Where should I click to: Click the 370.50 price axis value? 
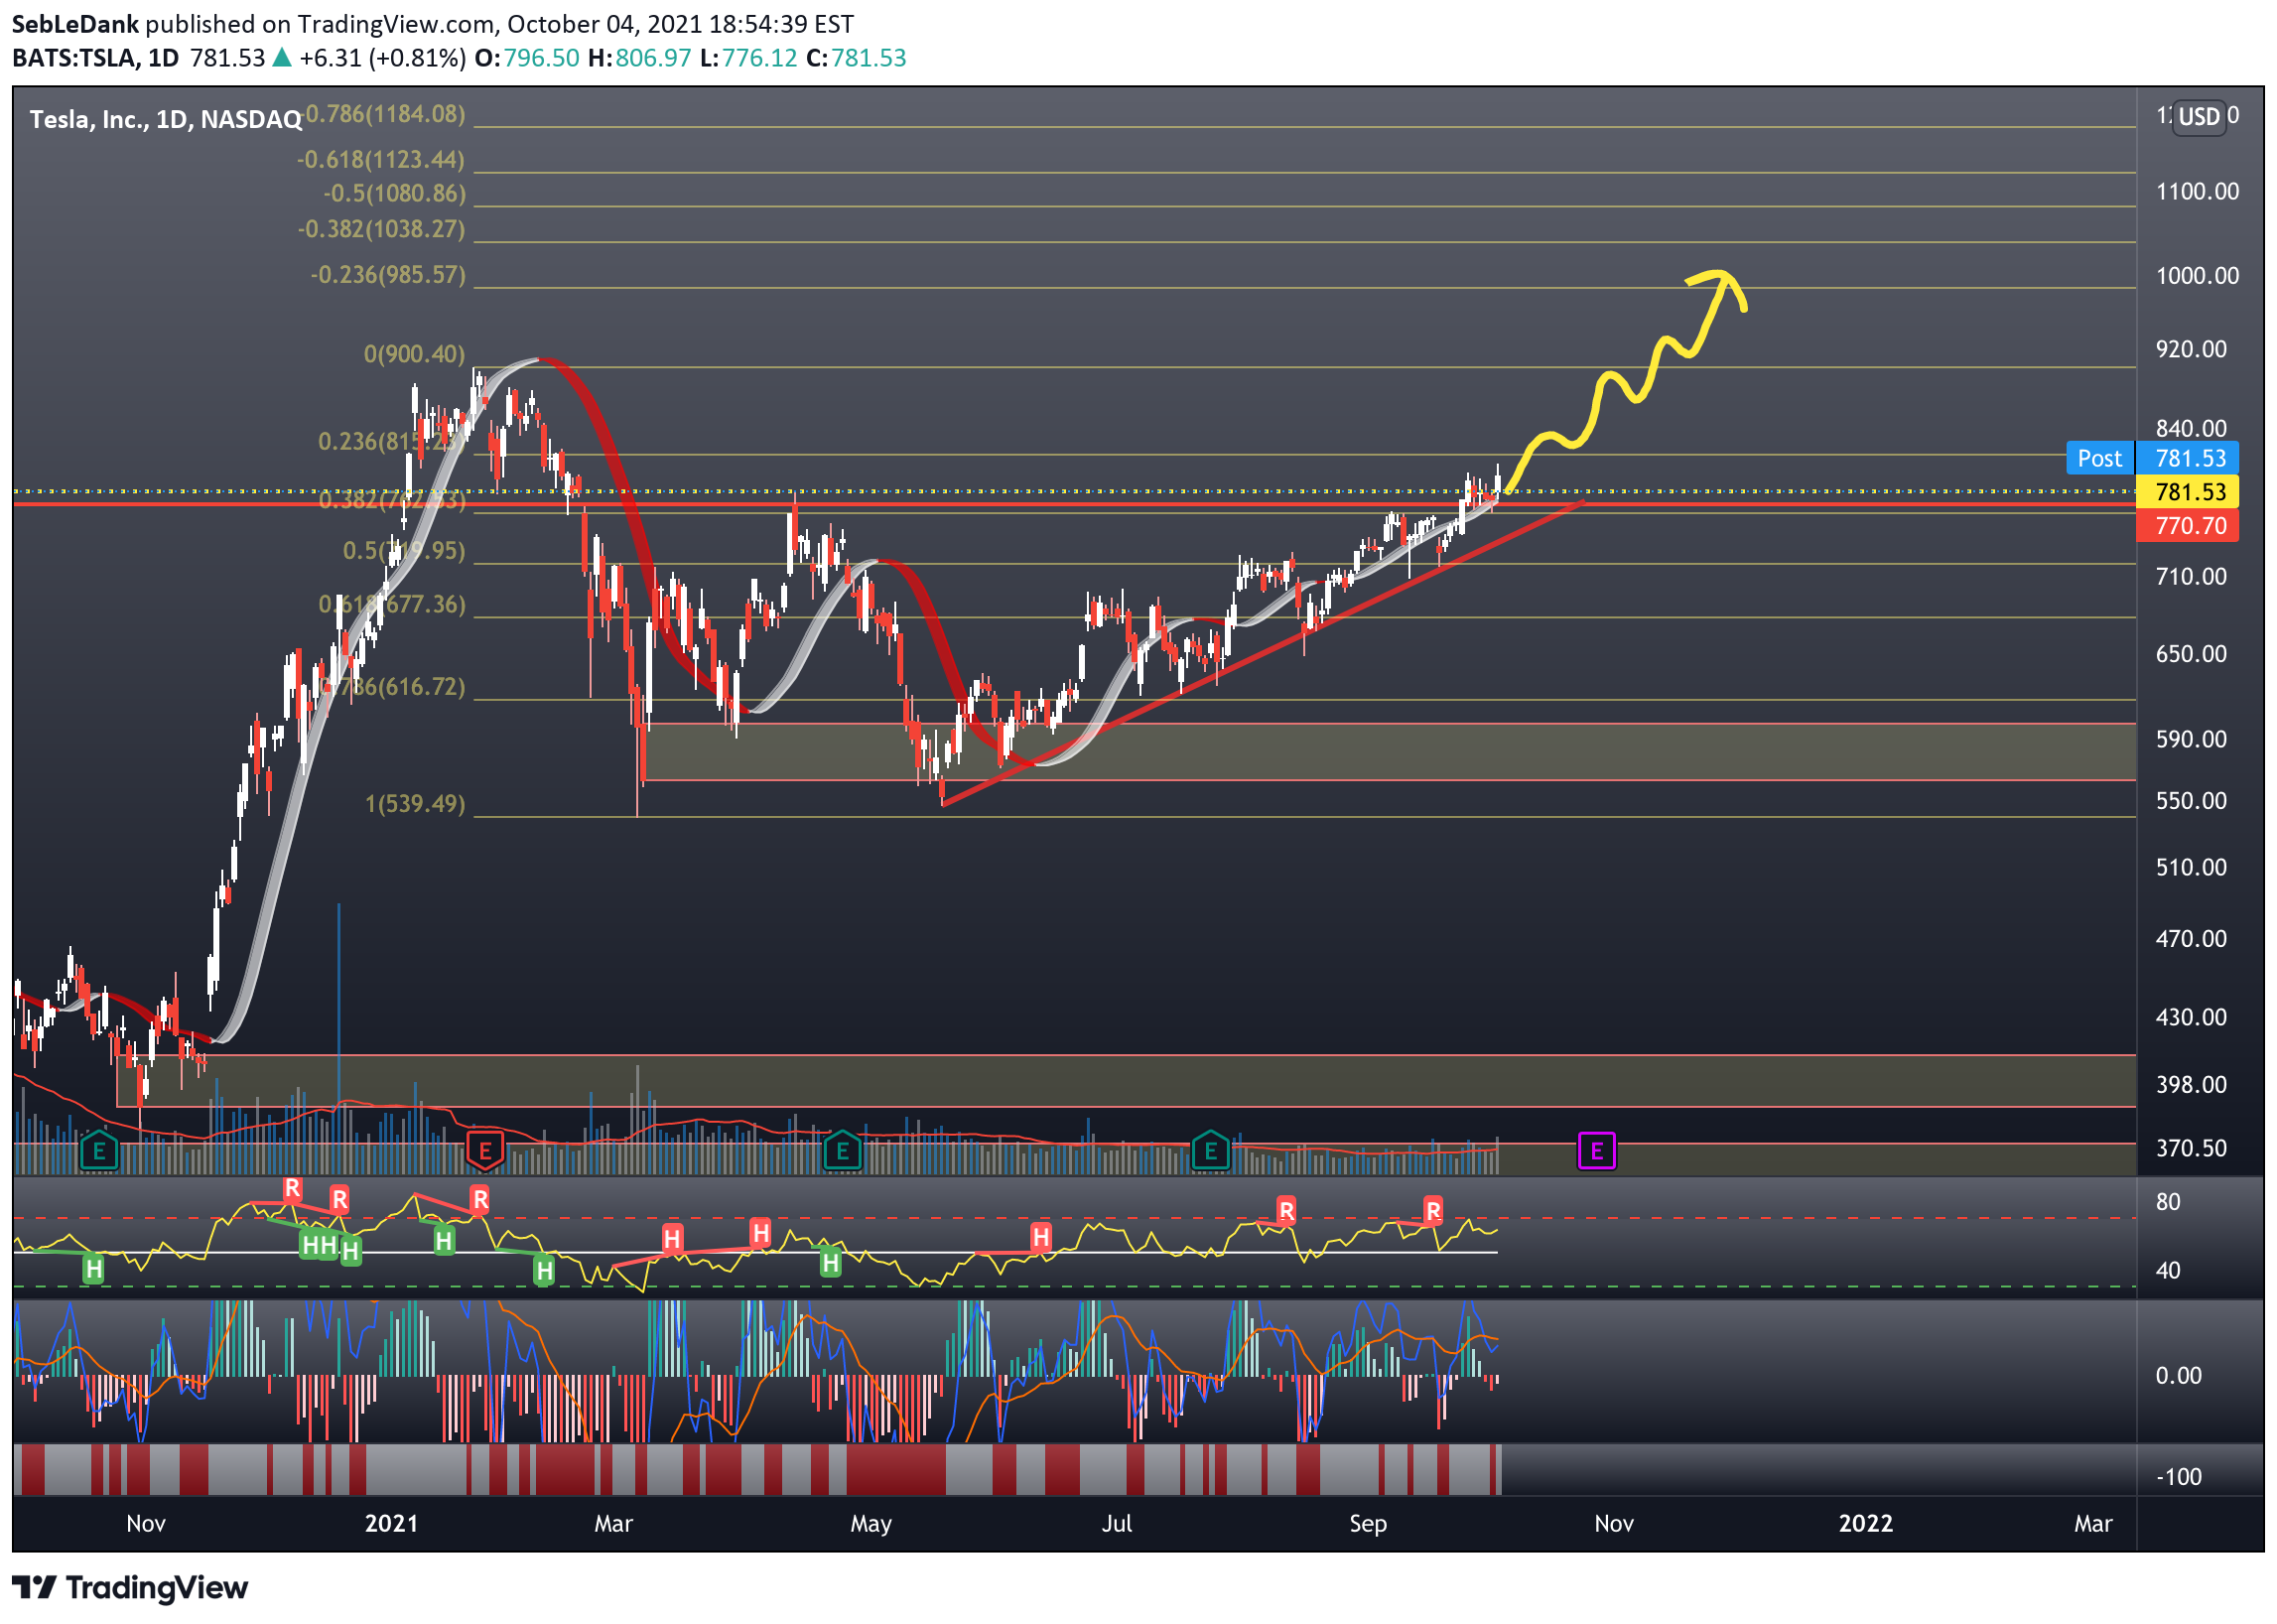[x=2191, y=1149]
